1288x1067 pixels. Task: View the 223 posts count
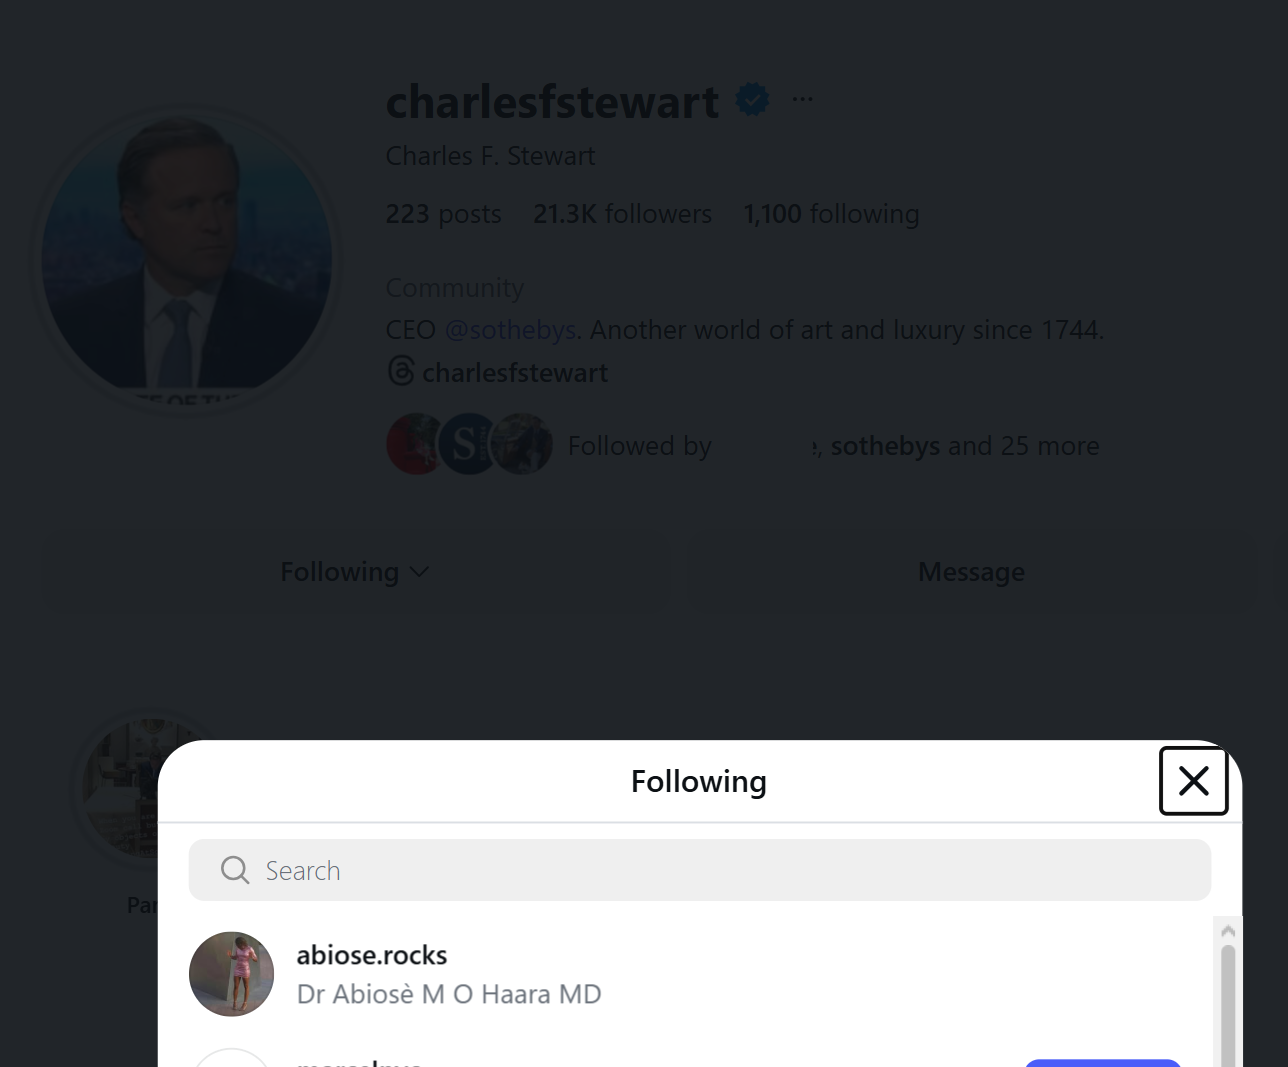coord(444,214)
